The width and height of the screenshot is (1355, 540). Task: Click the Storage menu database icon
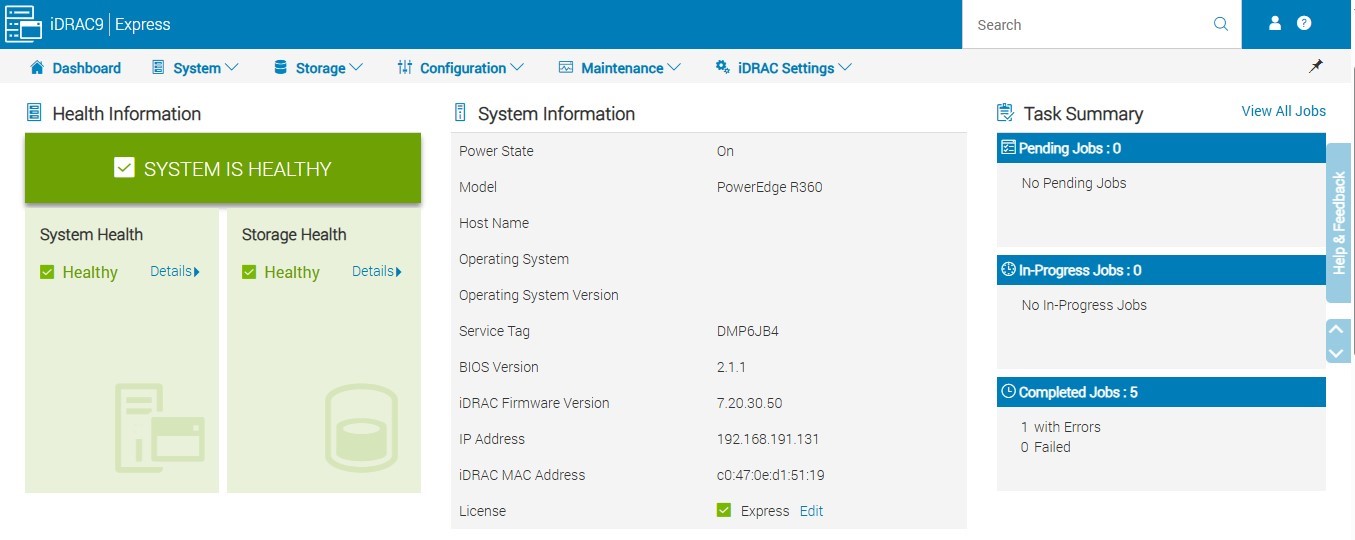tap(280, 67)
